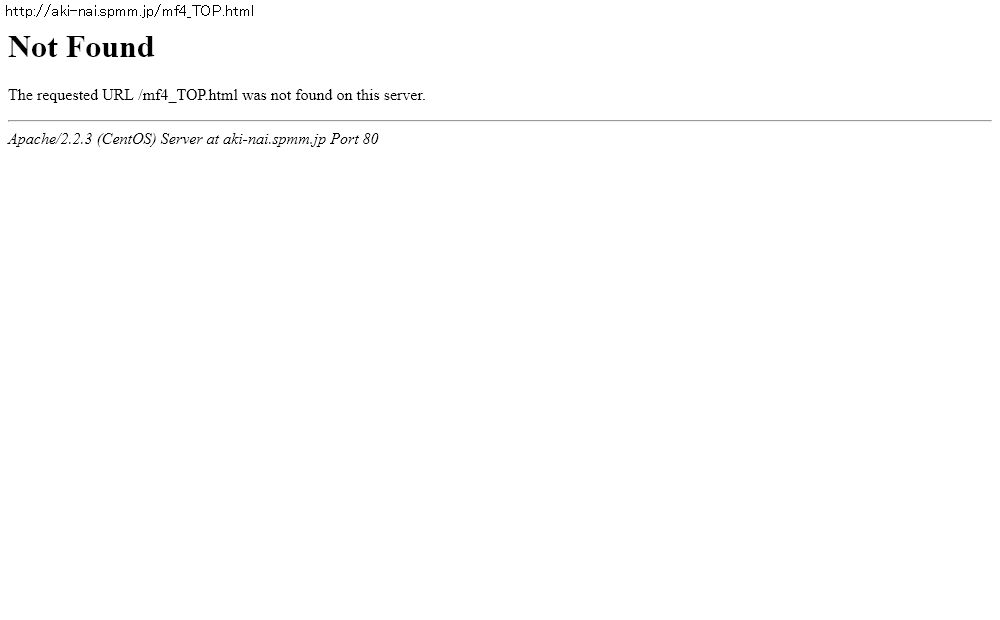This screenshot has height=620, width=1000.
Task: Click the "(CentOS)" text in footer
Action: point(127,139)
